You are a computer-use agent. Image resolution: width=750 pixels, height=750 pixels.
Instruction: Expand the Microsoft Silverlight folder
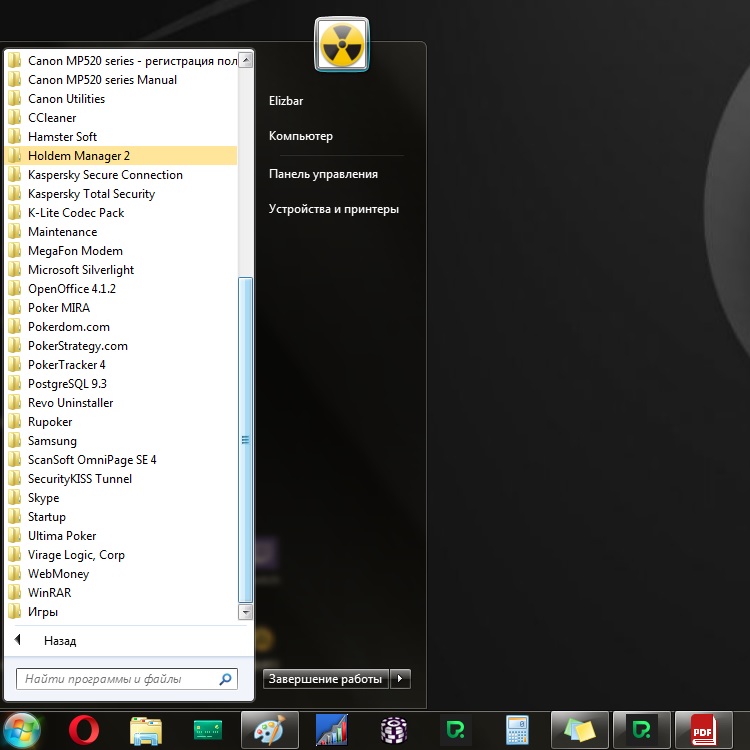pos(121,270)
